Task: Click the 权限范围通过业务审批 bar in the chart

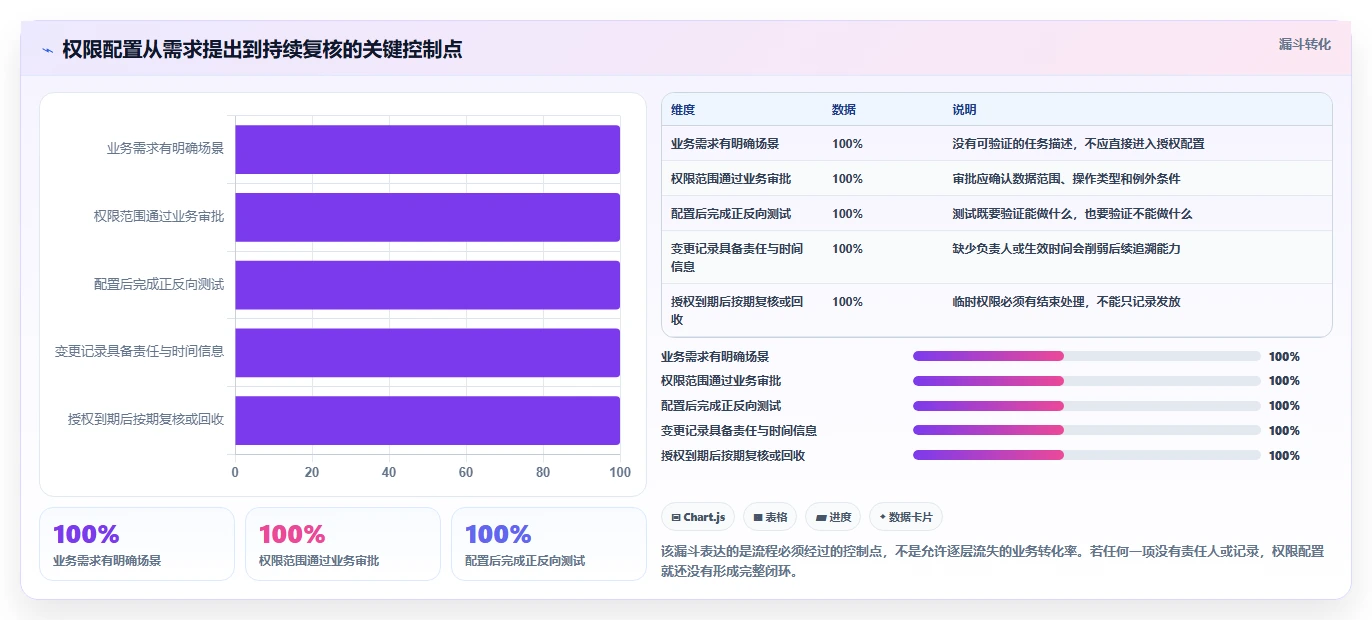Action: (428, 217)
